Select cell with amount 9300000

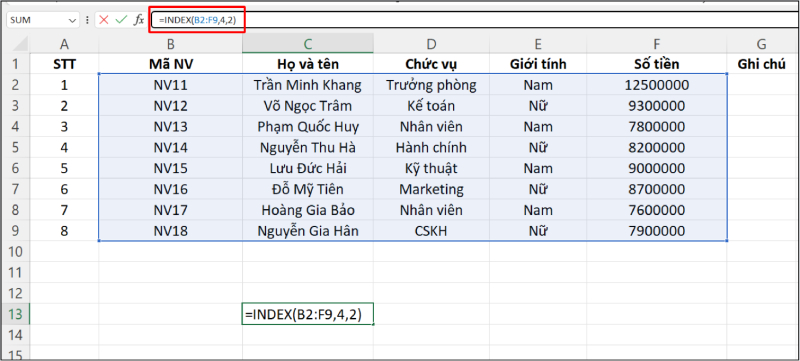(x=657, y=106)
